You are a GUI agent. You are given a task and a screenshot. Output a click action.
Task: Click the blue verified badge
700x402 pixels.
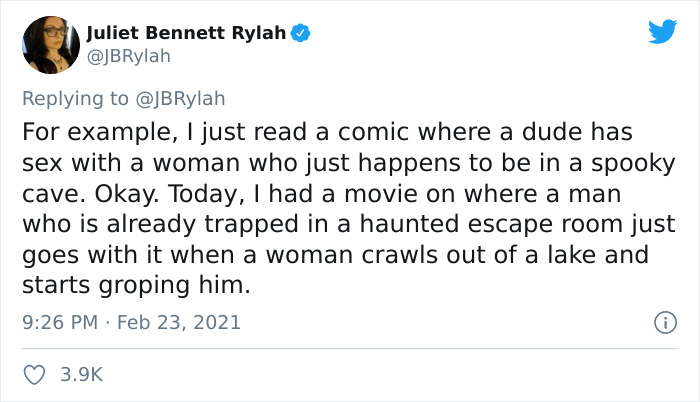[301, 33]
